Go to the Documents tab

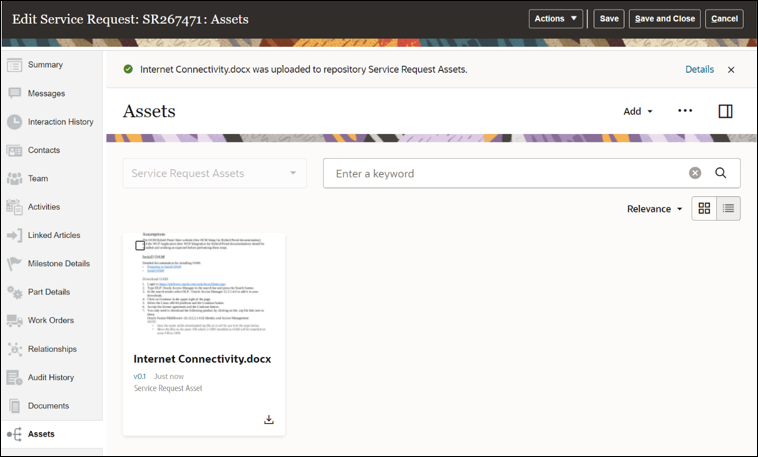[x=48, y=406]
